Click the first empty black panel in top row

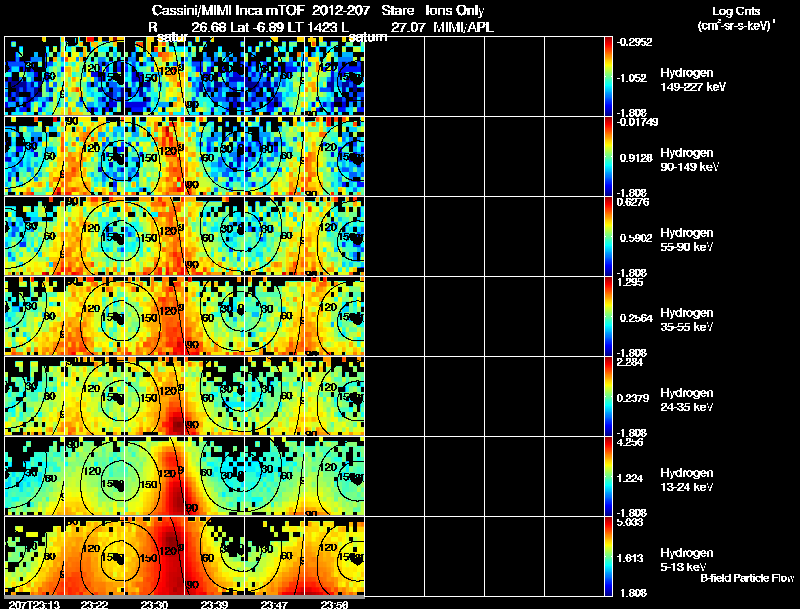[x=395, y=76]
